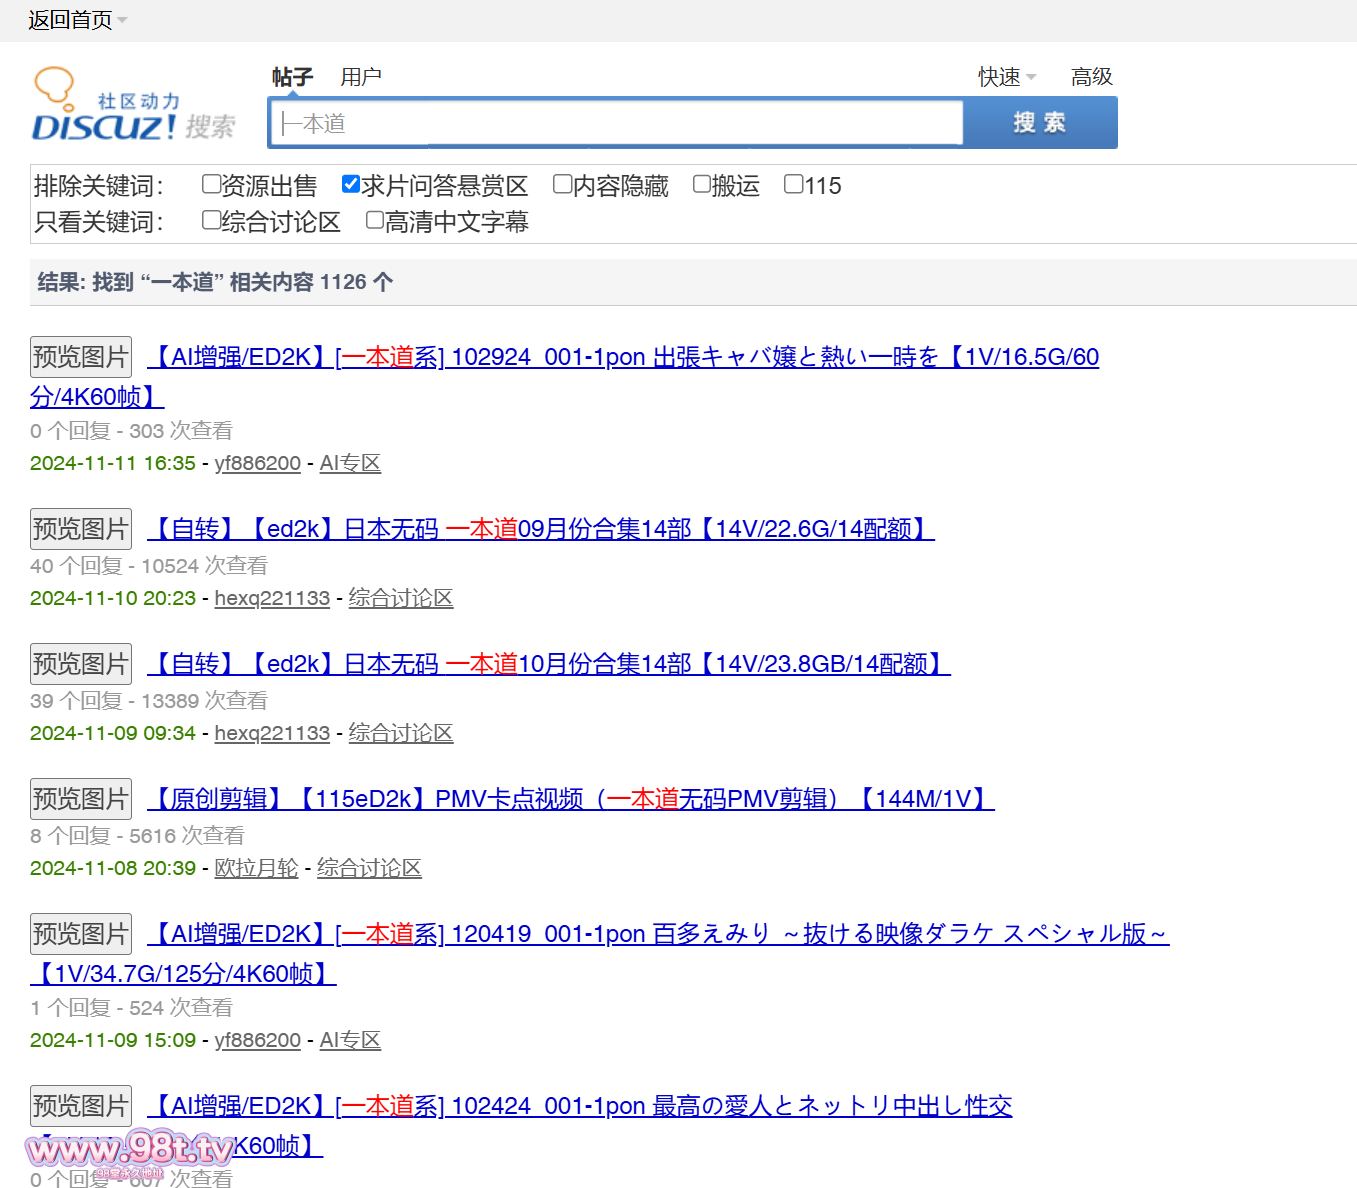Click 预览图片 for the 120419_001-1pon post
The height and width of the screenshot is (1188, 1357).
(x=81, y=934)
